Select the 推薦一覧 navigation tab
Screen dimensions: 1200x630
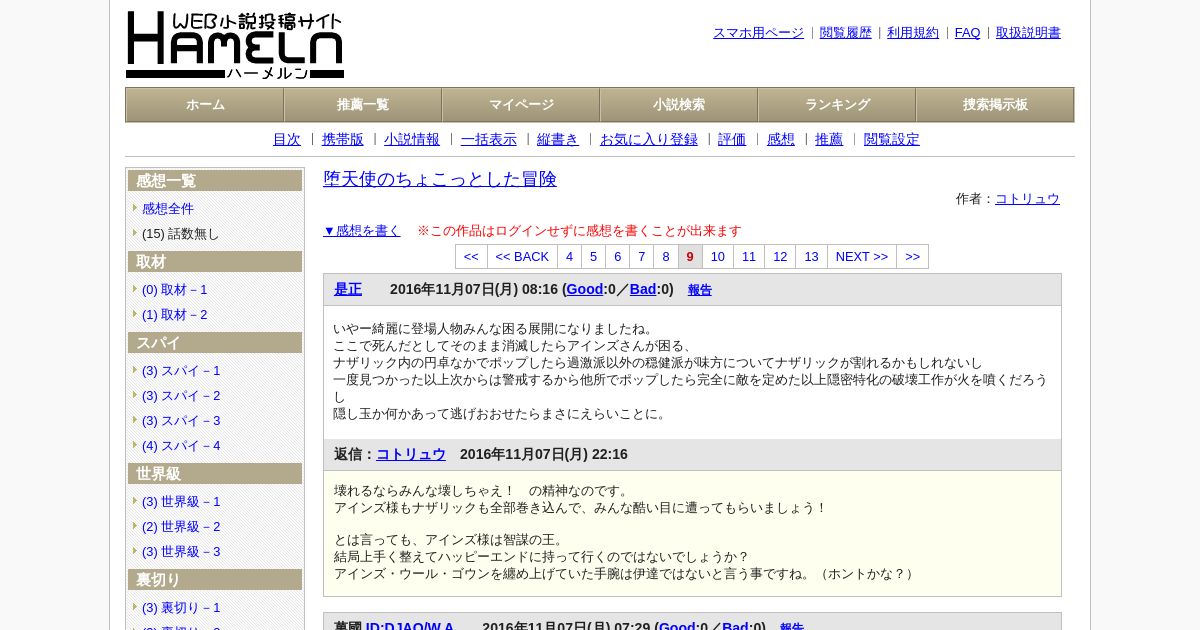363,105
